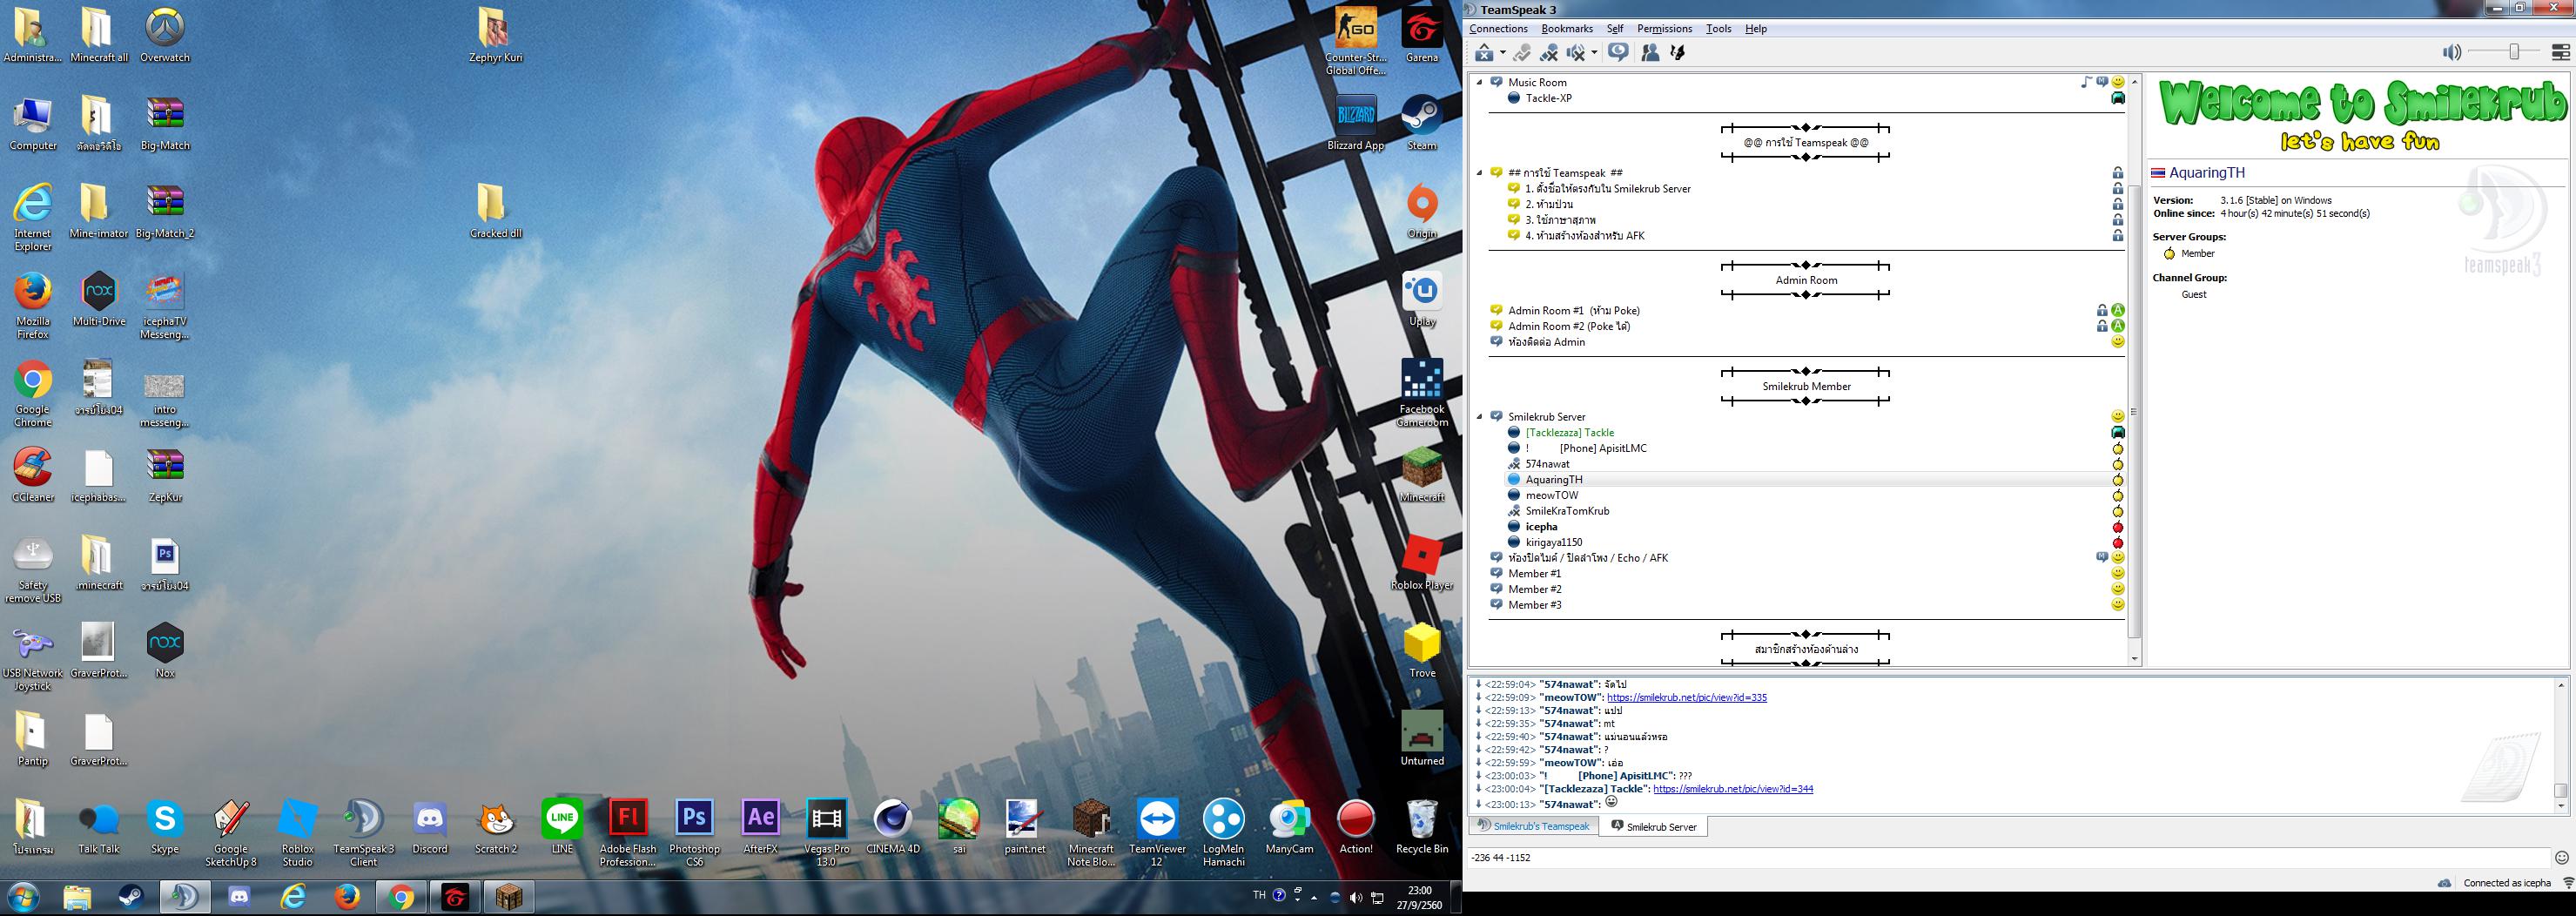Click the server list icon at toolbar right

tap(2560, 53)
